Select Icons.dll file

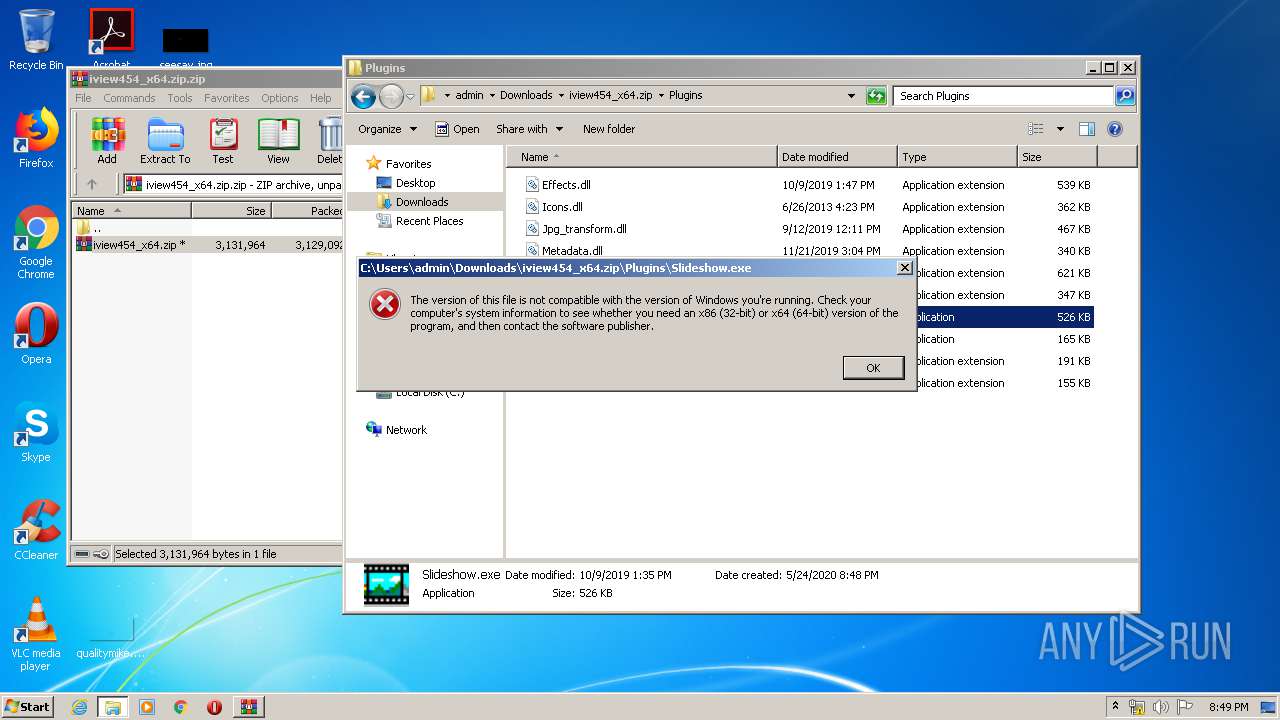point(562,207)
